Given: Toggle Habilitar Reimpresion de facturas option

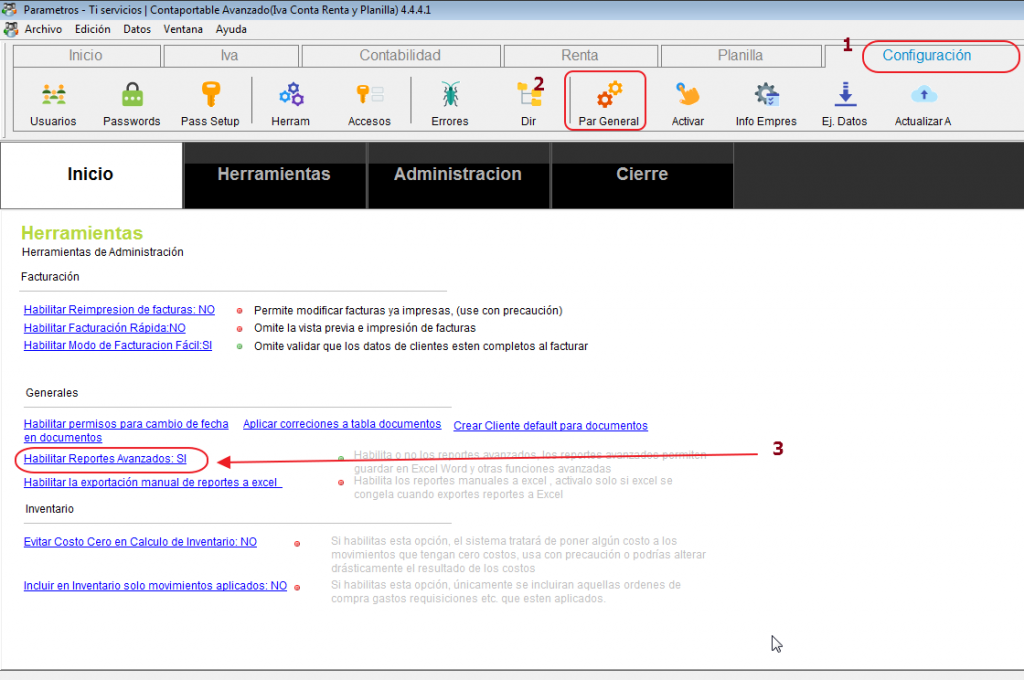Looking at the screenshot, I should 119,310.
